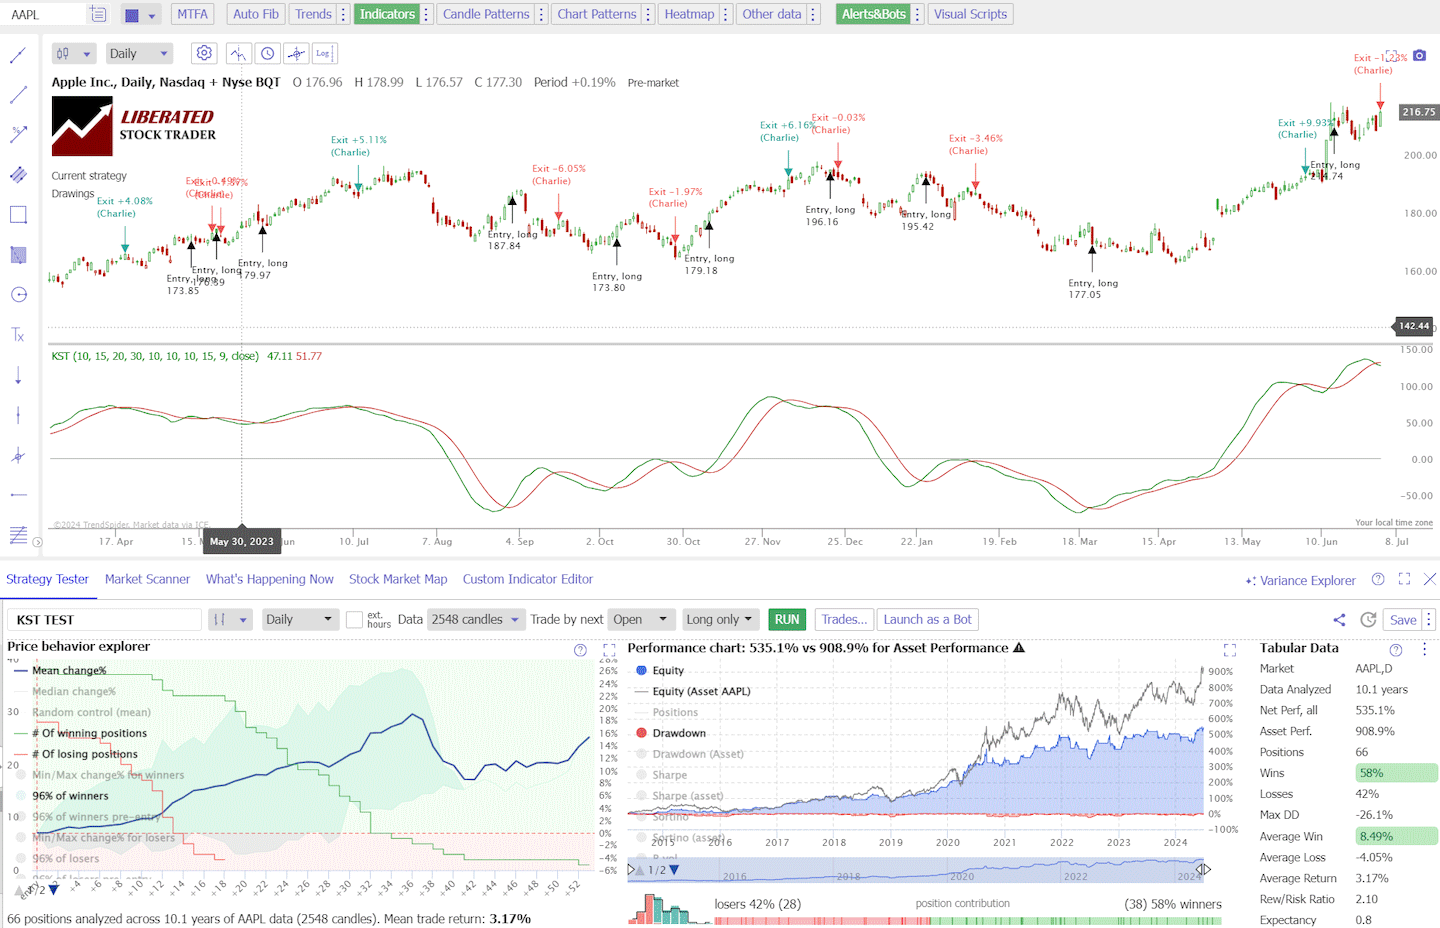Choose the text annotation tool
This screenshot has width=1440, height=928.
pyautogui.click(x=17, y=335)
